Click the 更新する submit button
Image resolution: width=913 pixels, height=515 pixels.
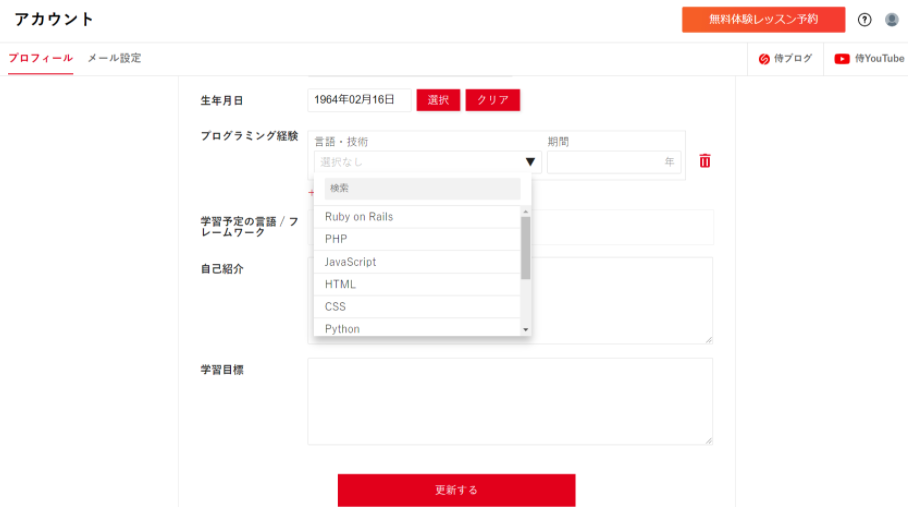(x=456, y=490)
